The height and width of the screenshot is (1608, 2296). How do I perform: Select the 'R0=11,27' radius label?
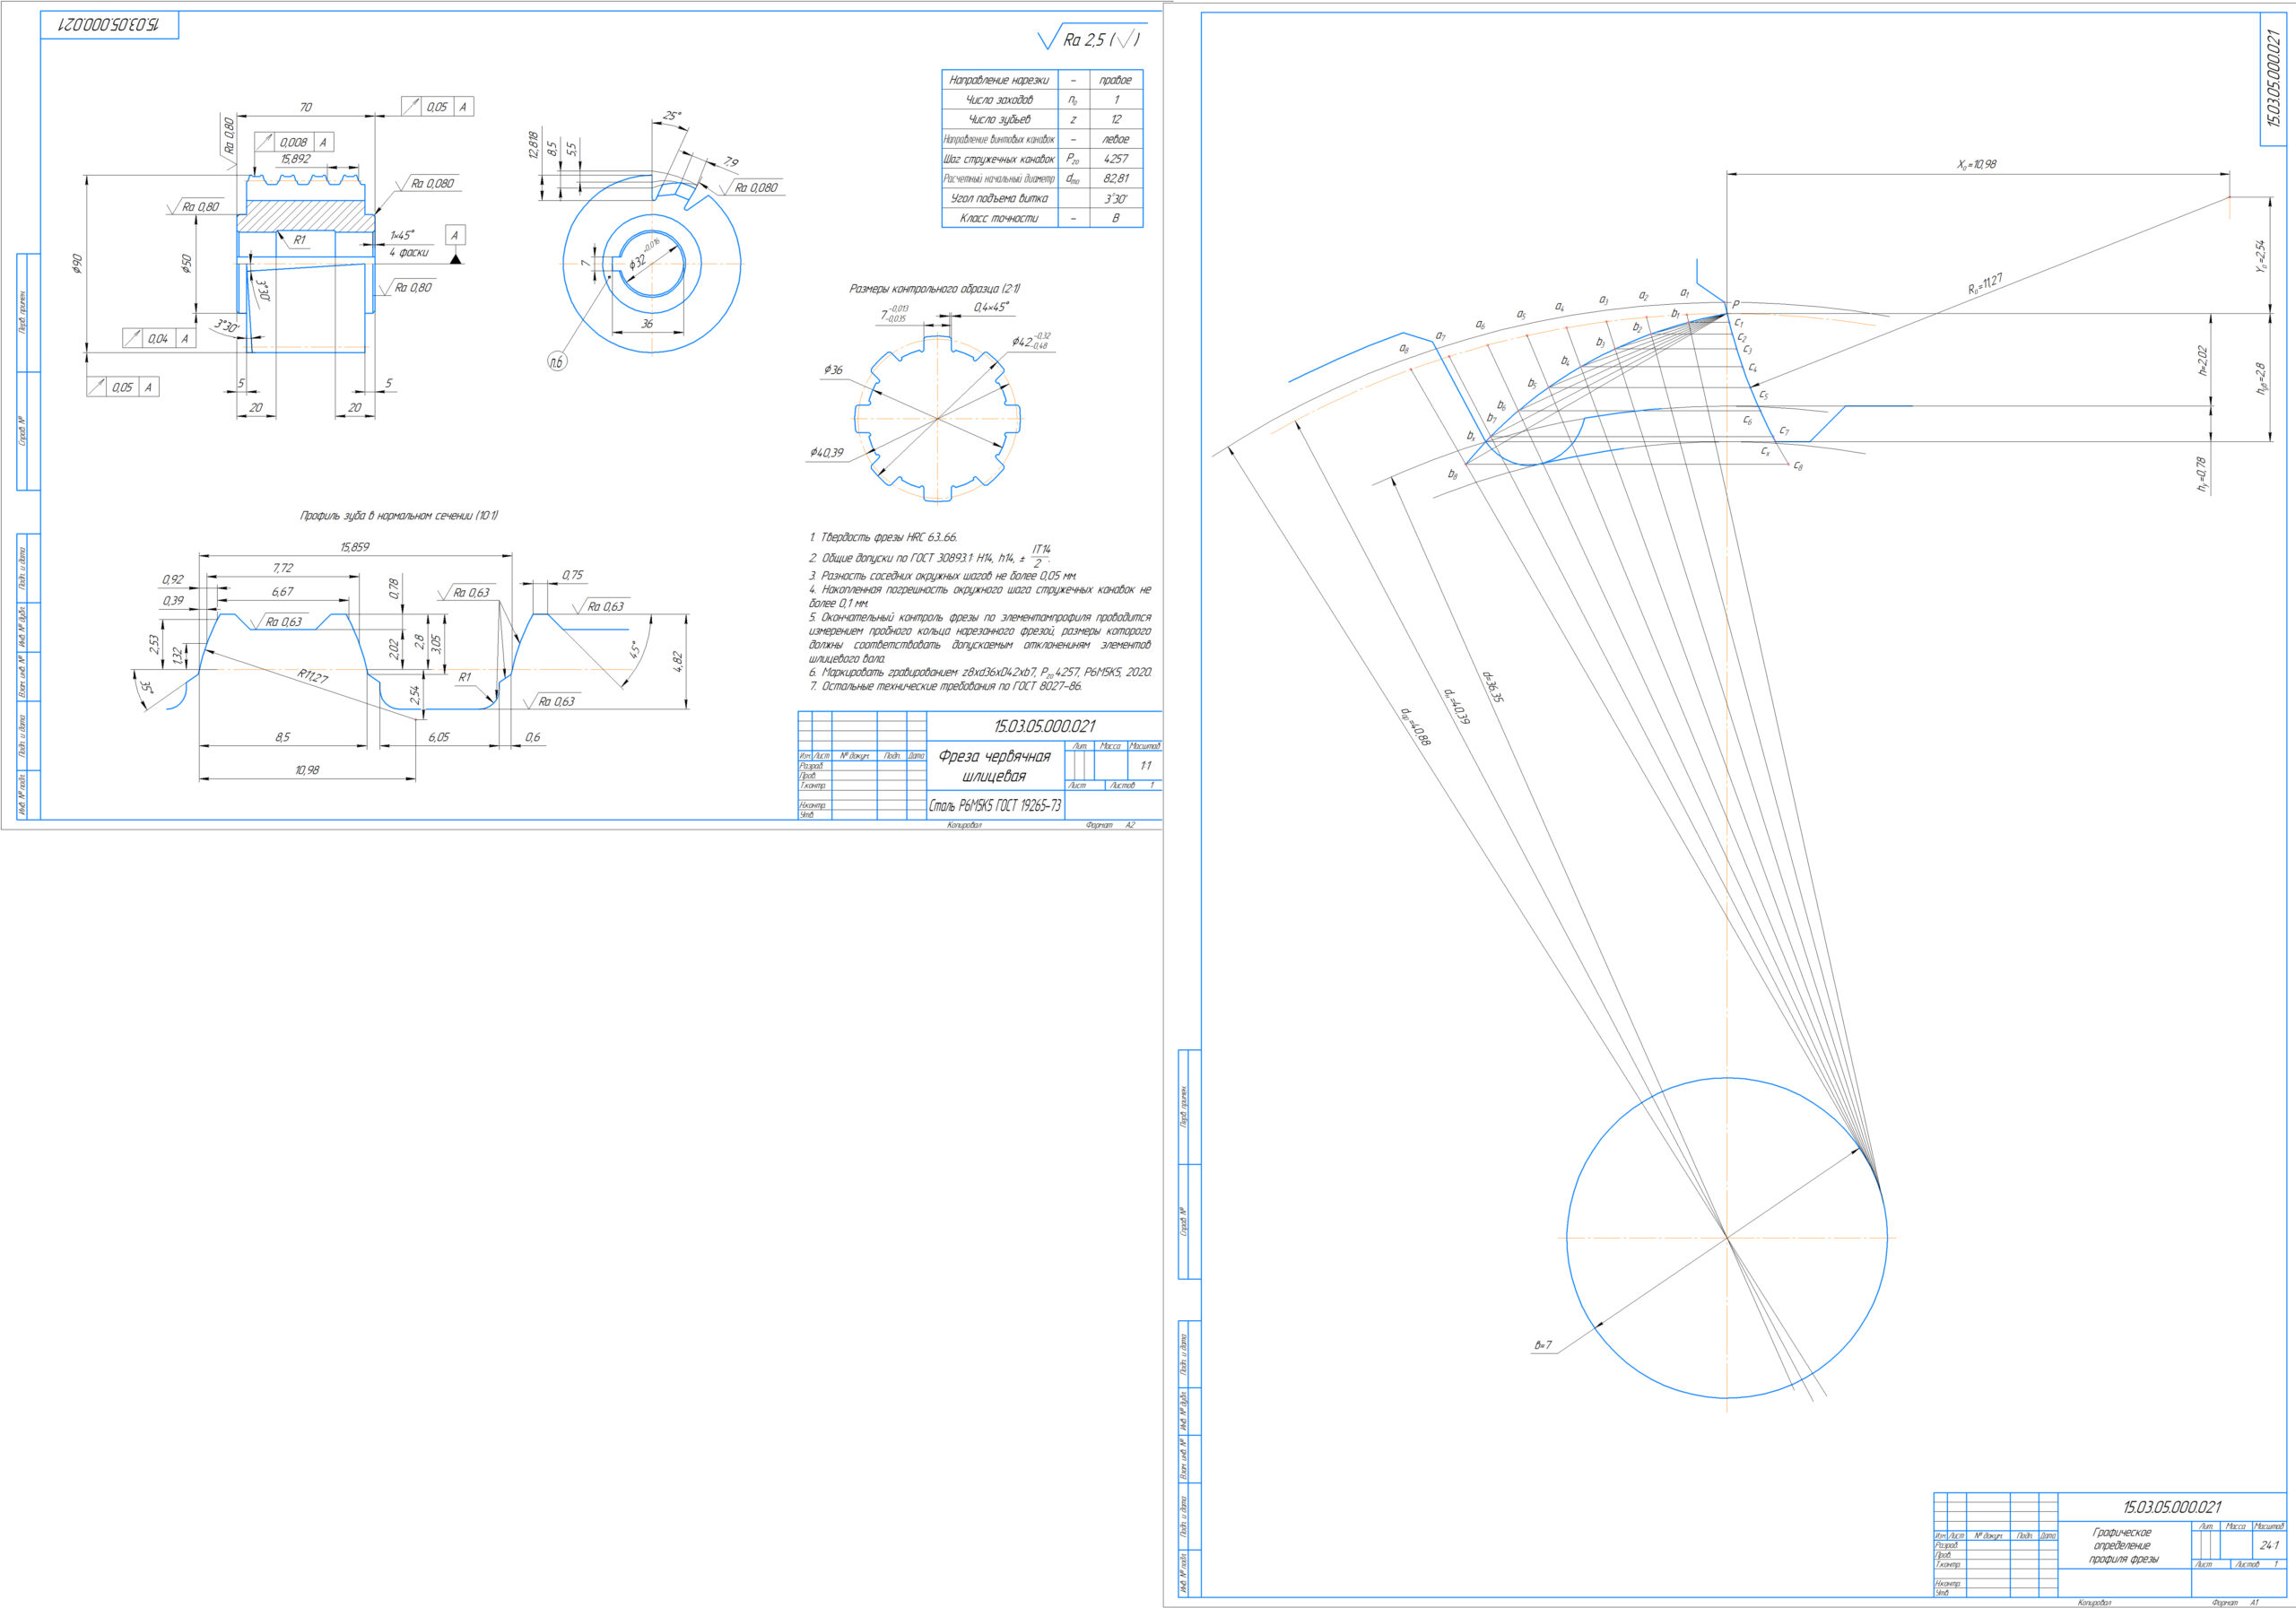pos(1985,284)
